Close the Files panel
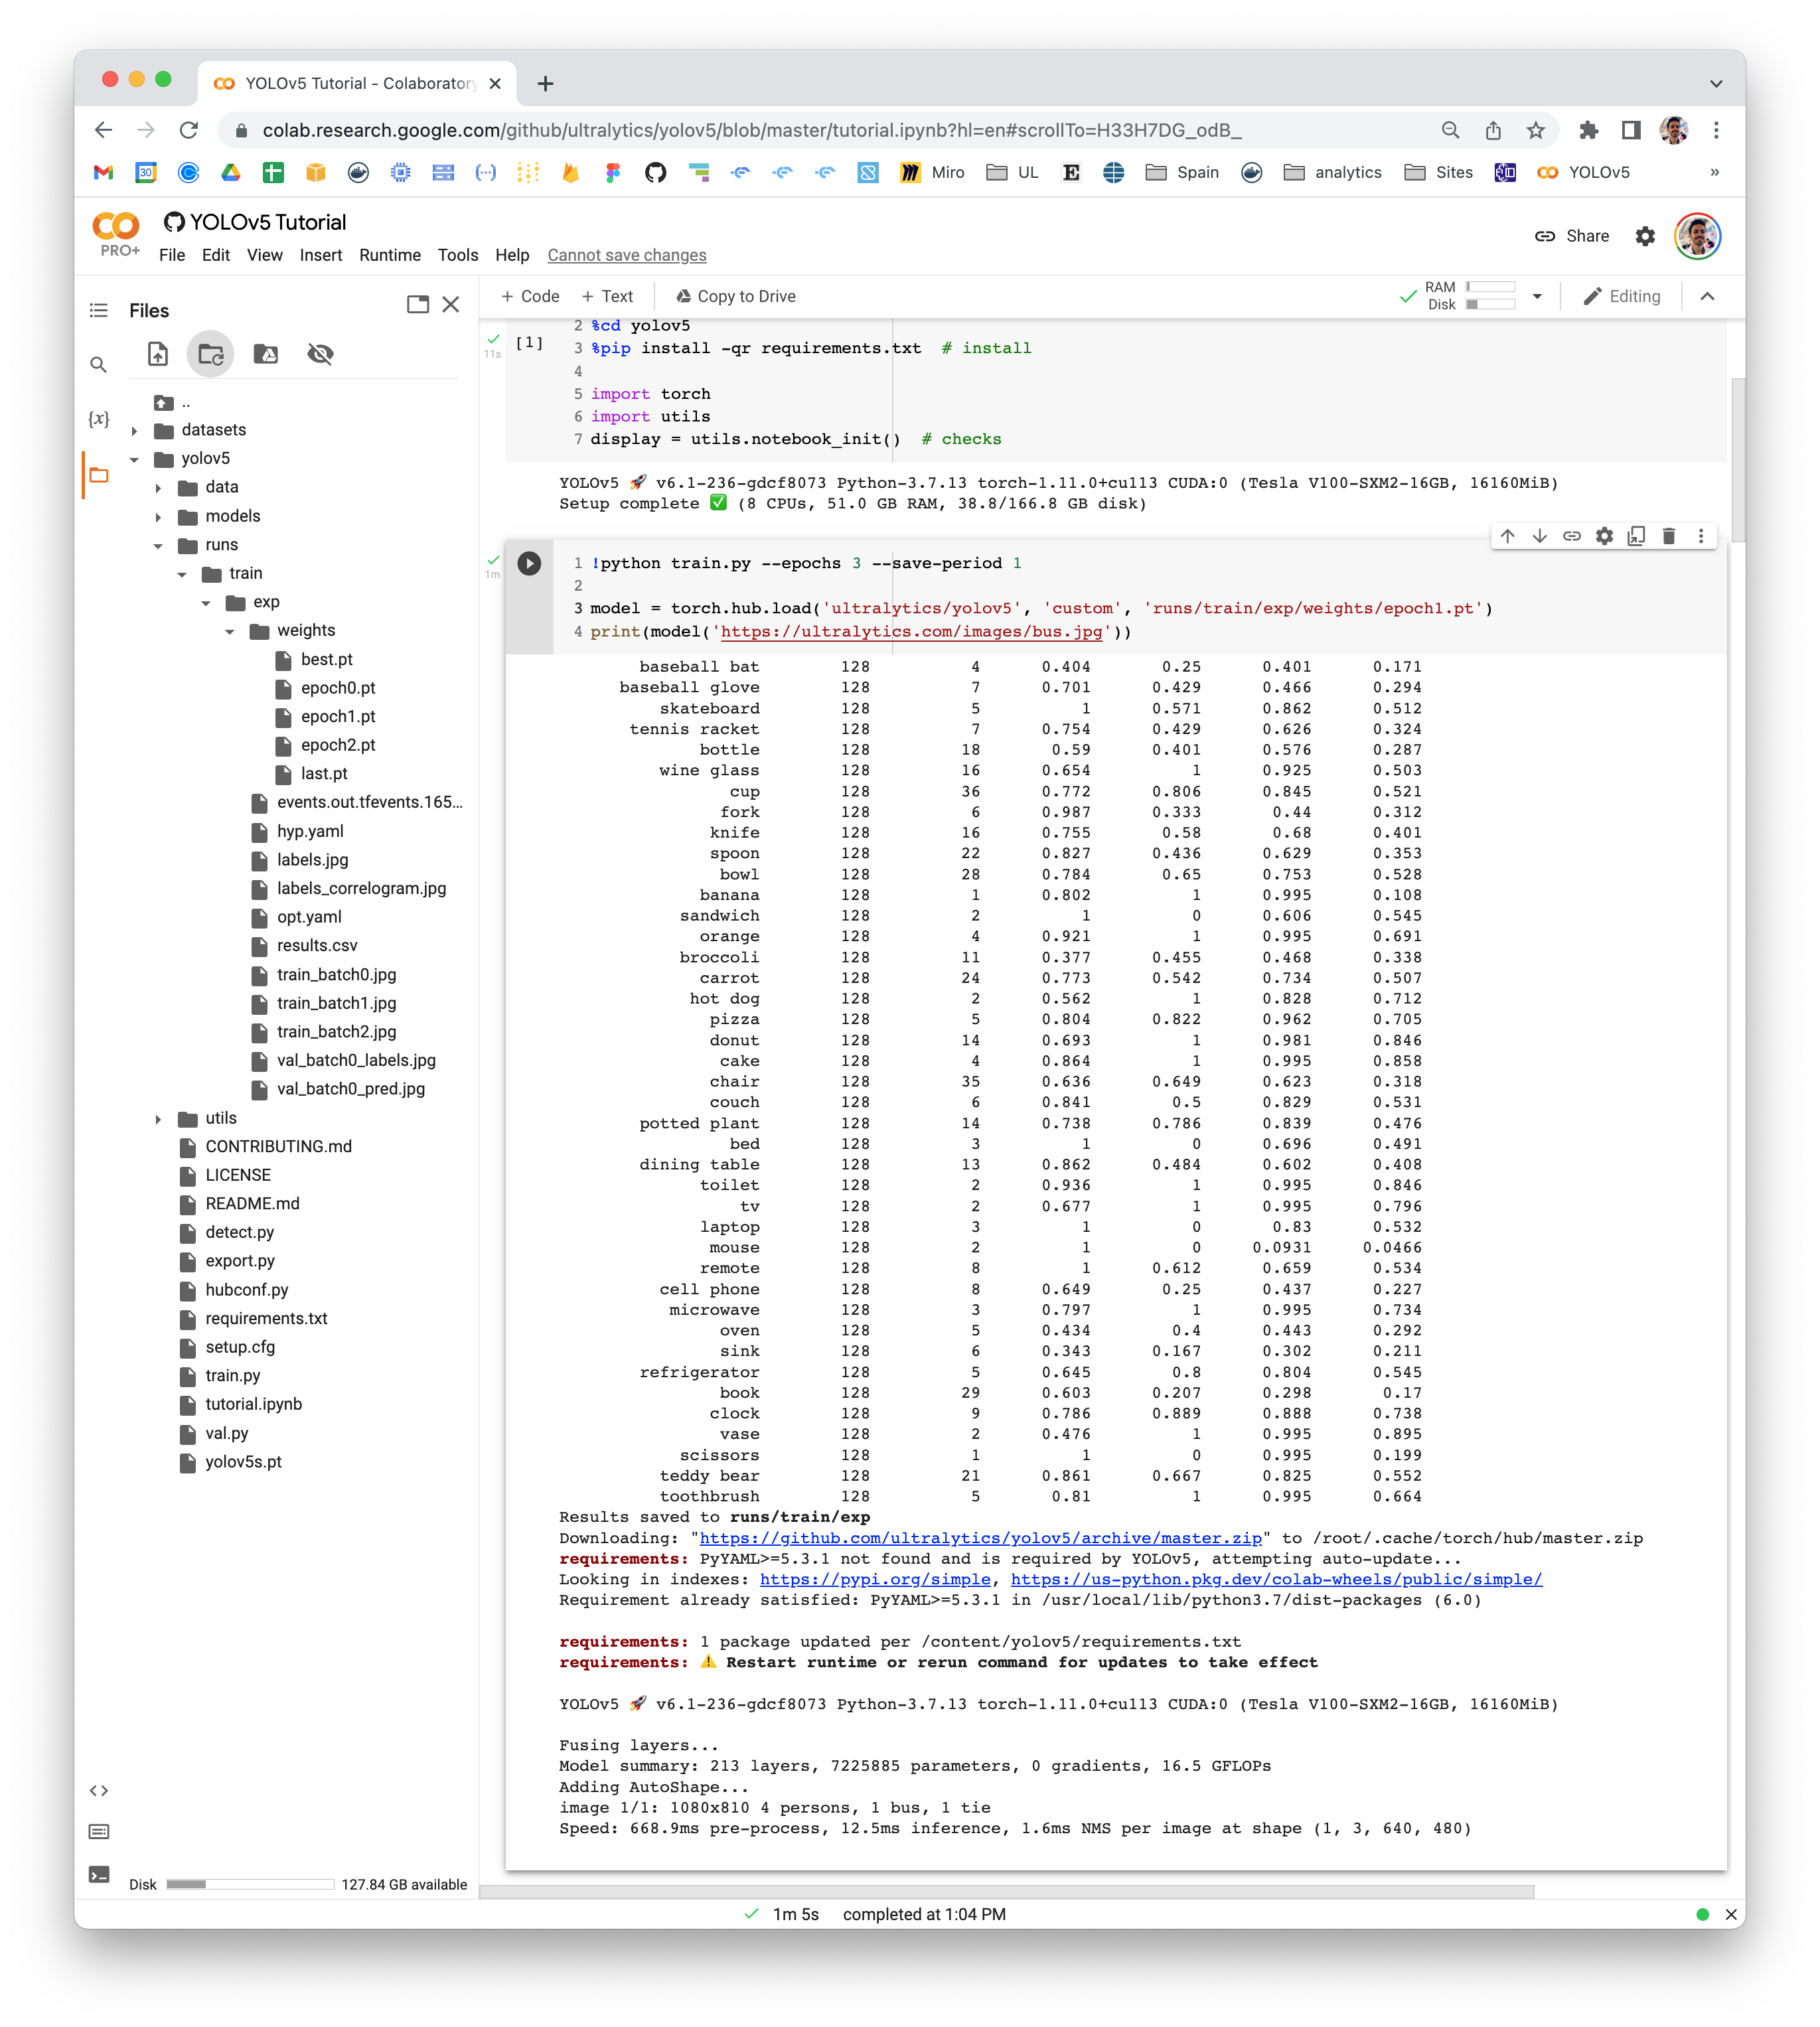Viewport: 1820px width, 2027px height. (451, 305)
